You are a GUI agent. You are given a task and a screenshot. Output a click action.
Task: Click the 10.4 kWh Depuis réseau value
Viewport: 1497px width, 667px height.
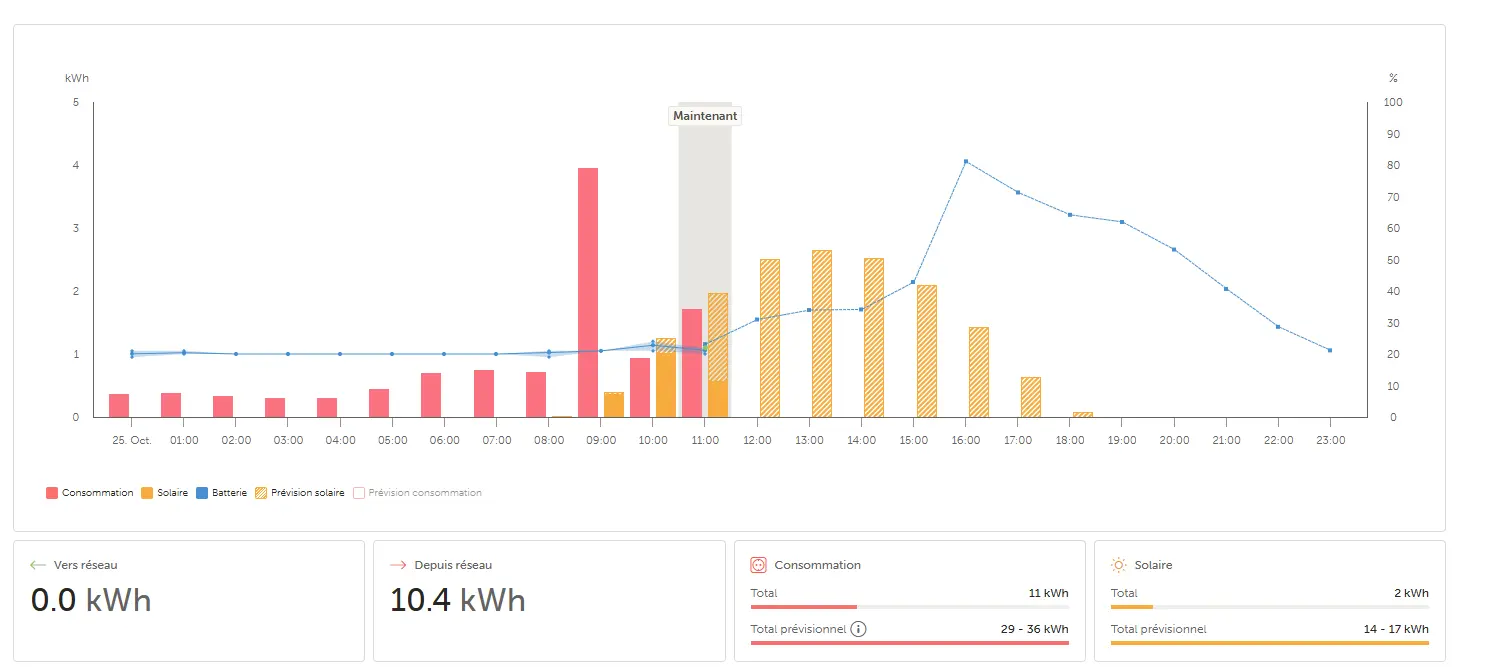457,600
